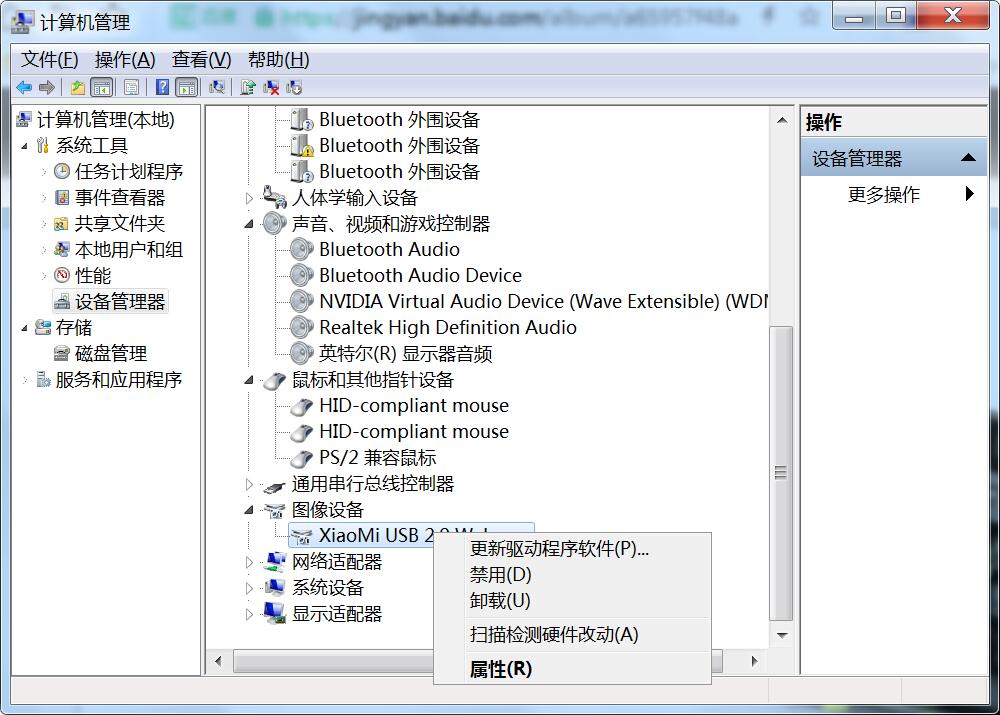
Task: Select 本地用户和组 icon in tree
Action: pyautogui.click(x=62, y=249)
